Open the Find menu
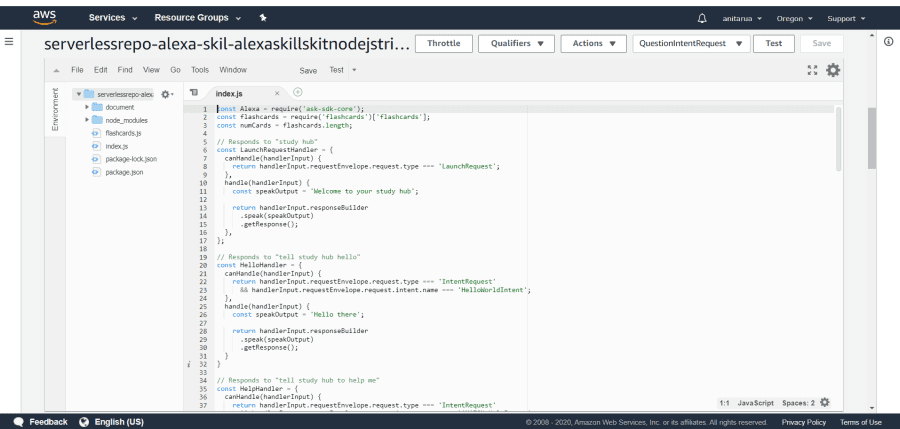Viewport: 900px width, 429px height. (x=125, y=70)
